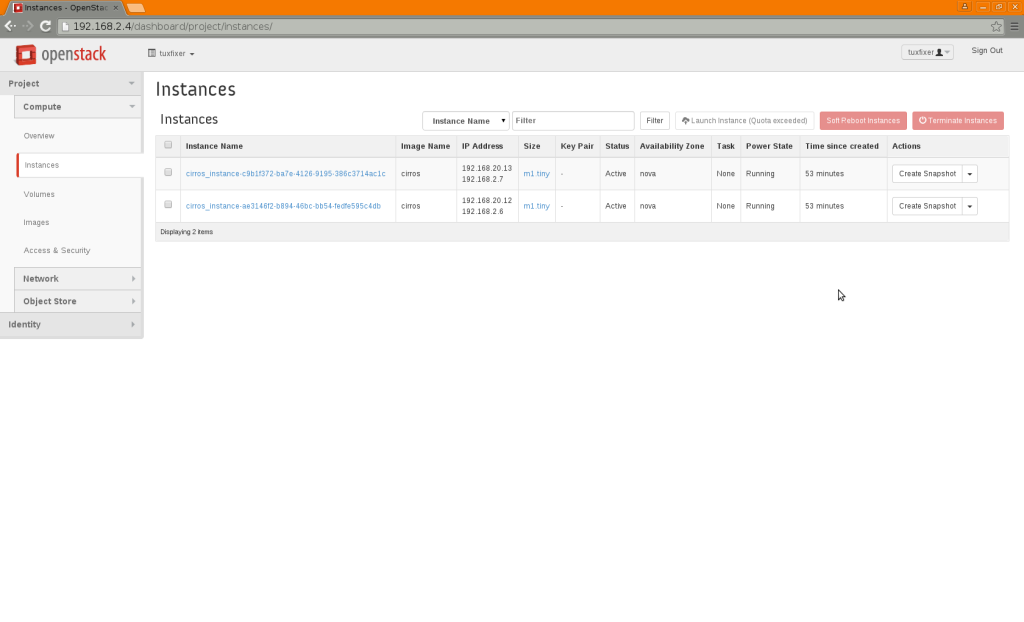Open the tuxfixer project switcher menu
This screenshot has width=1024, height=622.
(x=173, y=53)
